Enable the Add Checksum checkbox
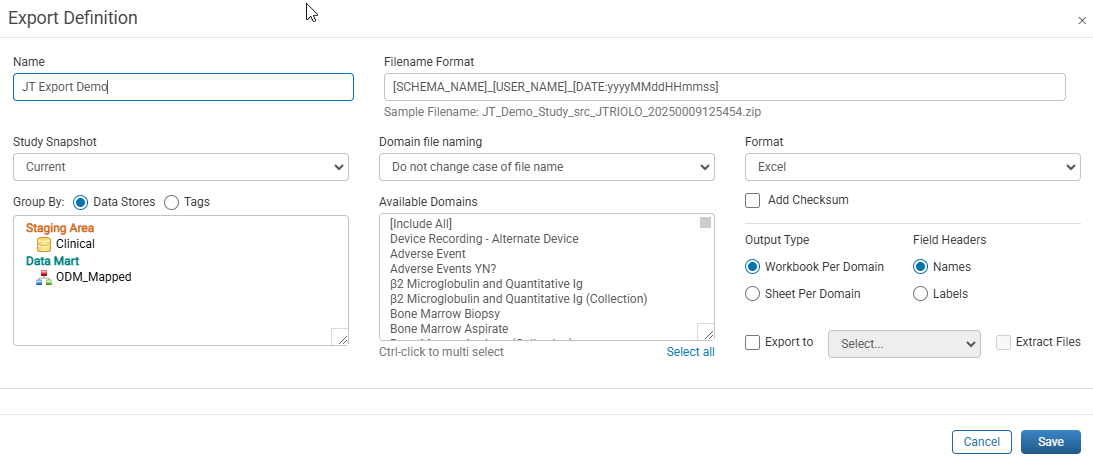The image size is (1093, 464). [x=752, y=201]
